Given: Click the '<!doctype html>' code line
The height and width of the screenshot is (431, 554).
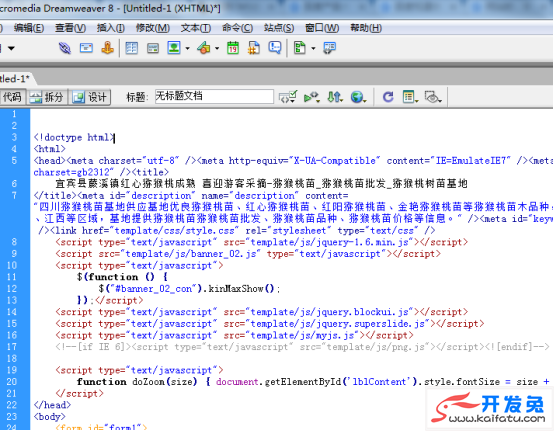Looking at the screenshot, I should (x=74, y=137).
